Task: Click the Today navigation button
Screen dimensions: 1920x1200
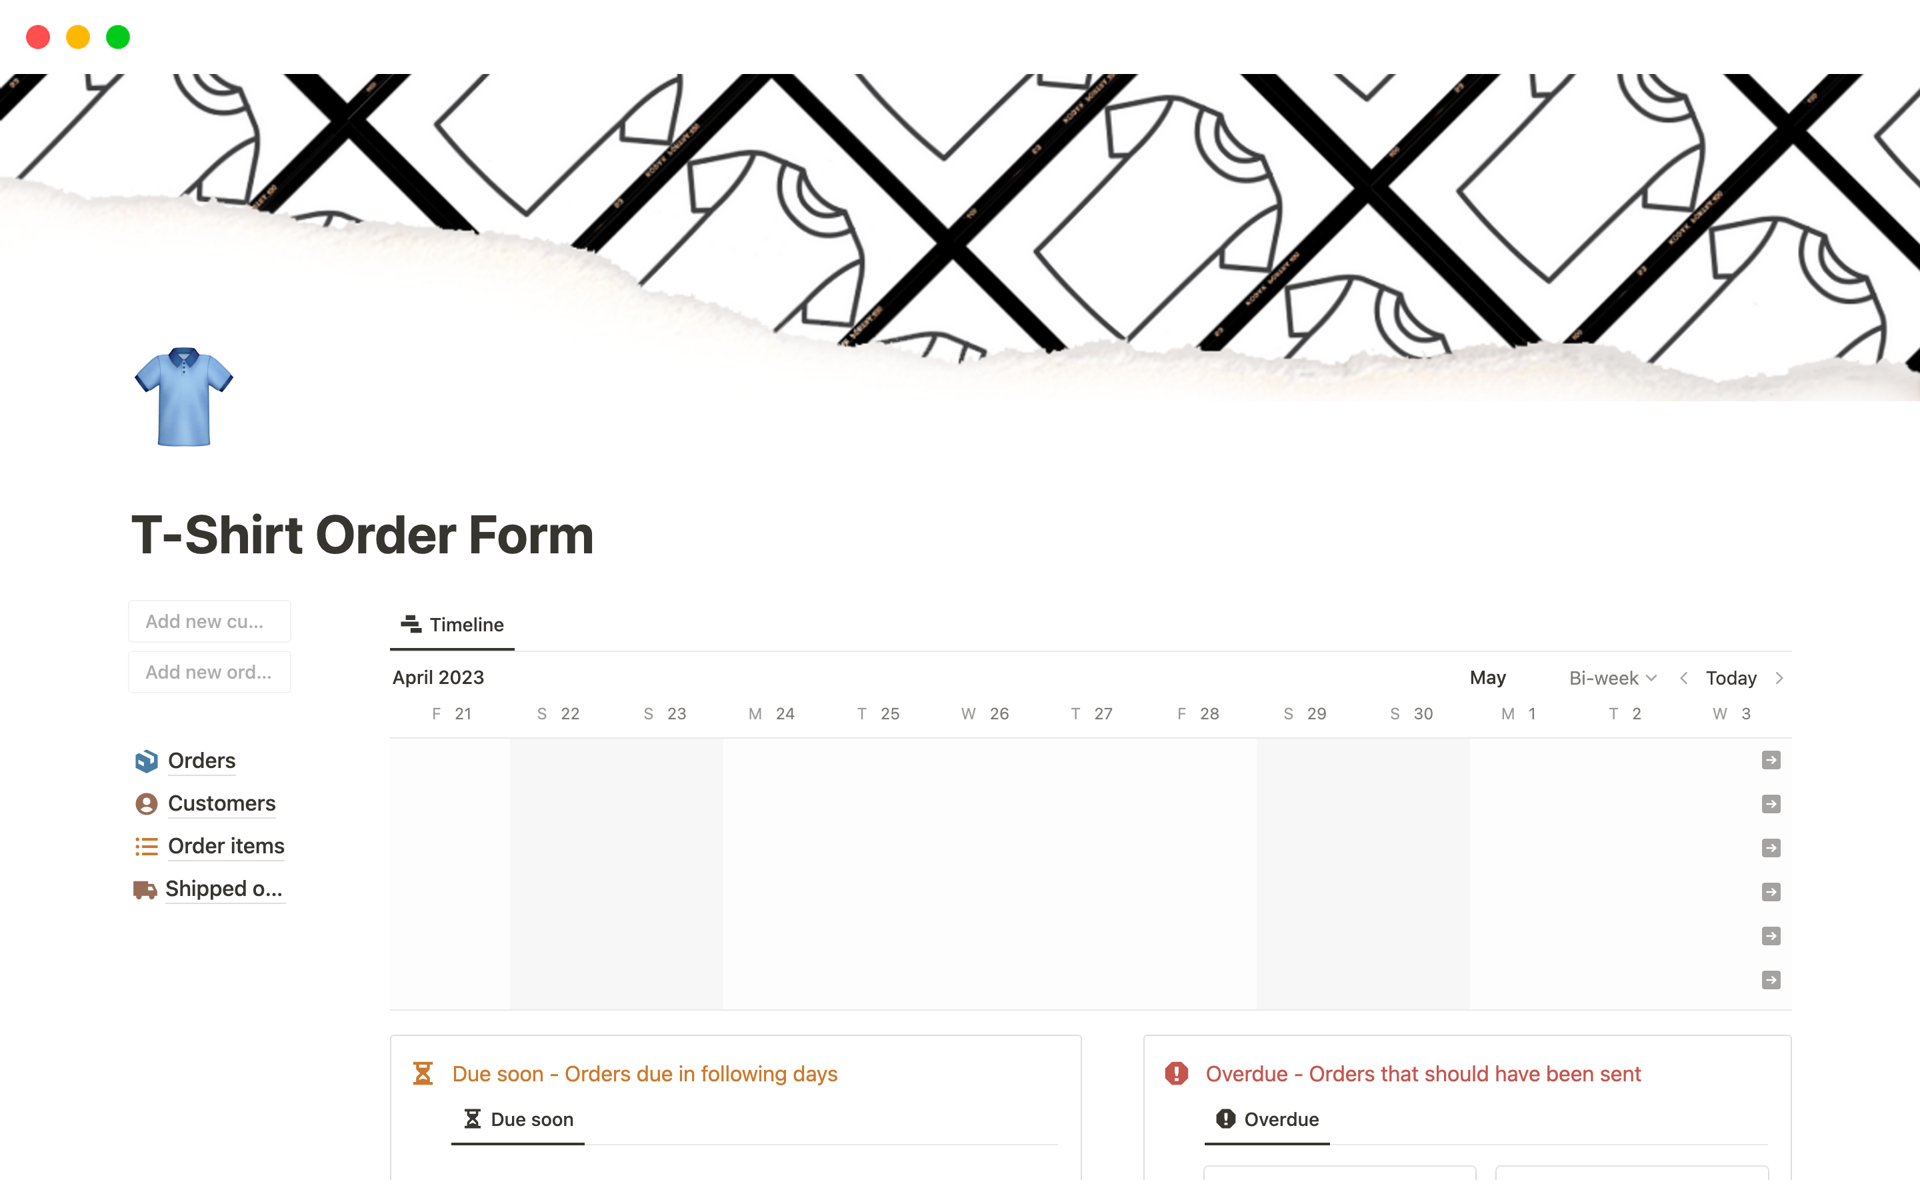Action: click(1732, 676)
